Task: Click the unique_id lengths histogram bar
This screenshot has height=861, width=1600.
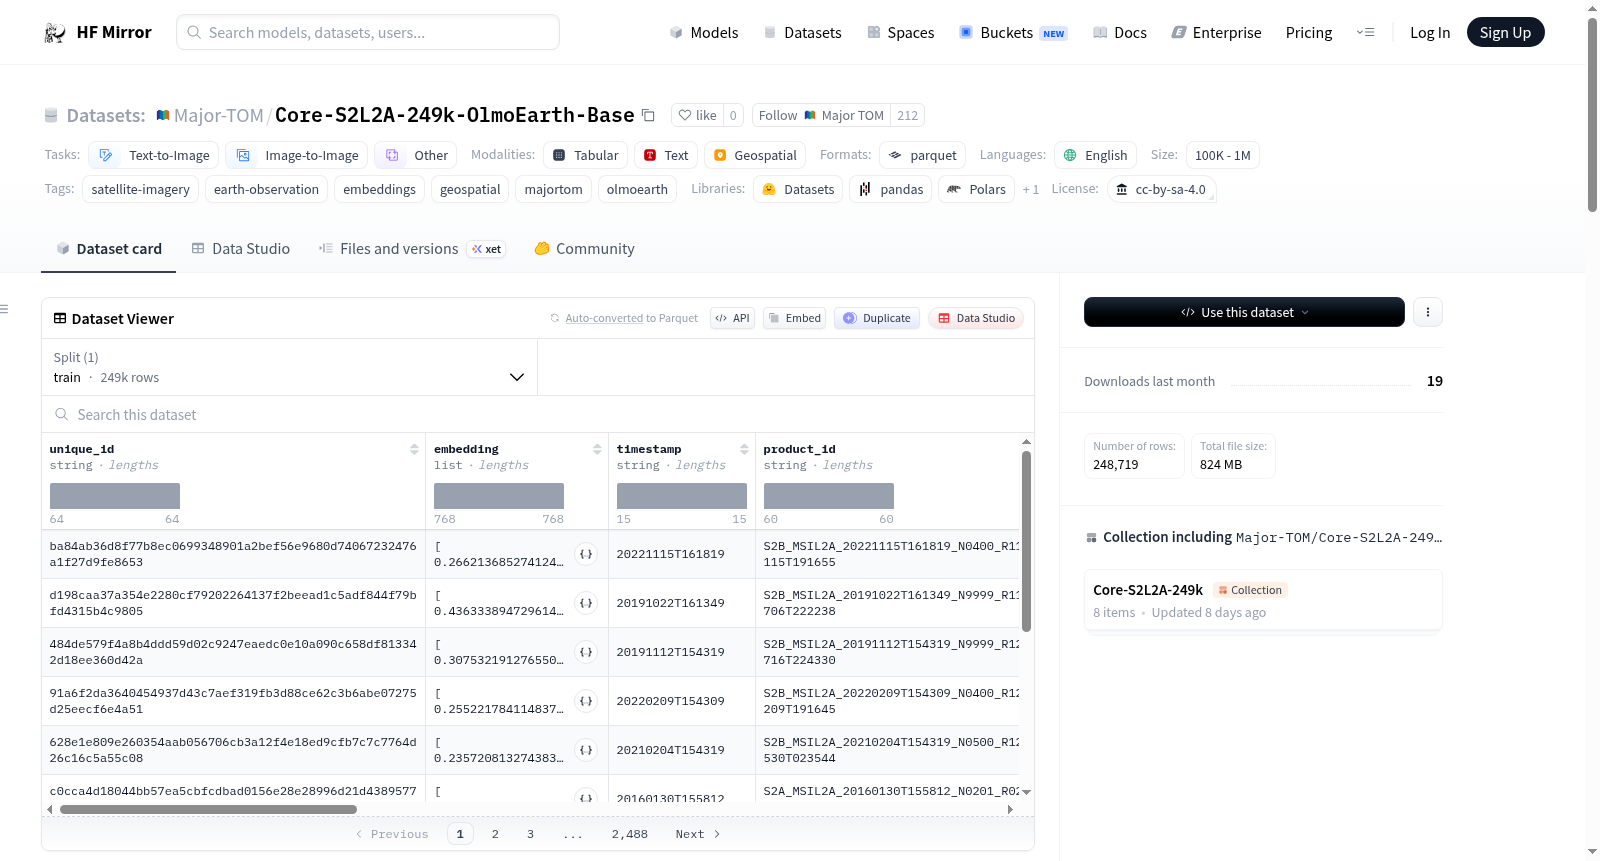Action: [115, 496]
